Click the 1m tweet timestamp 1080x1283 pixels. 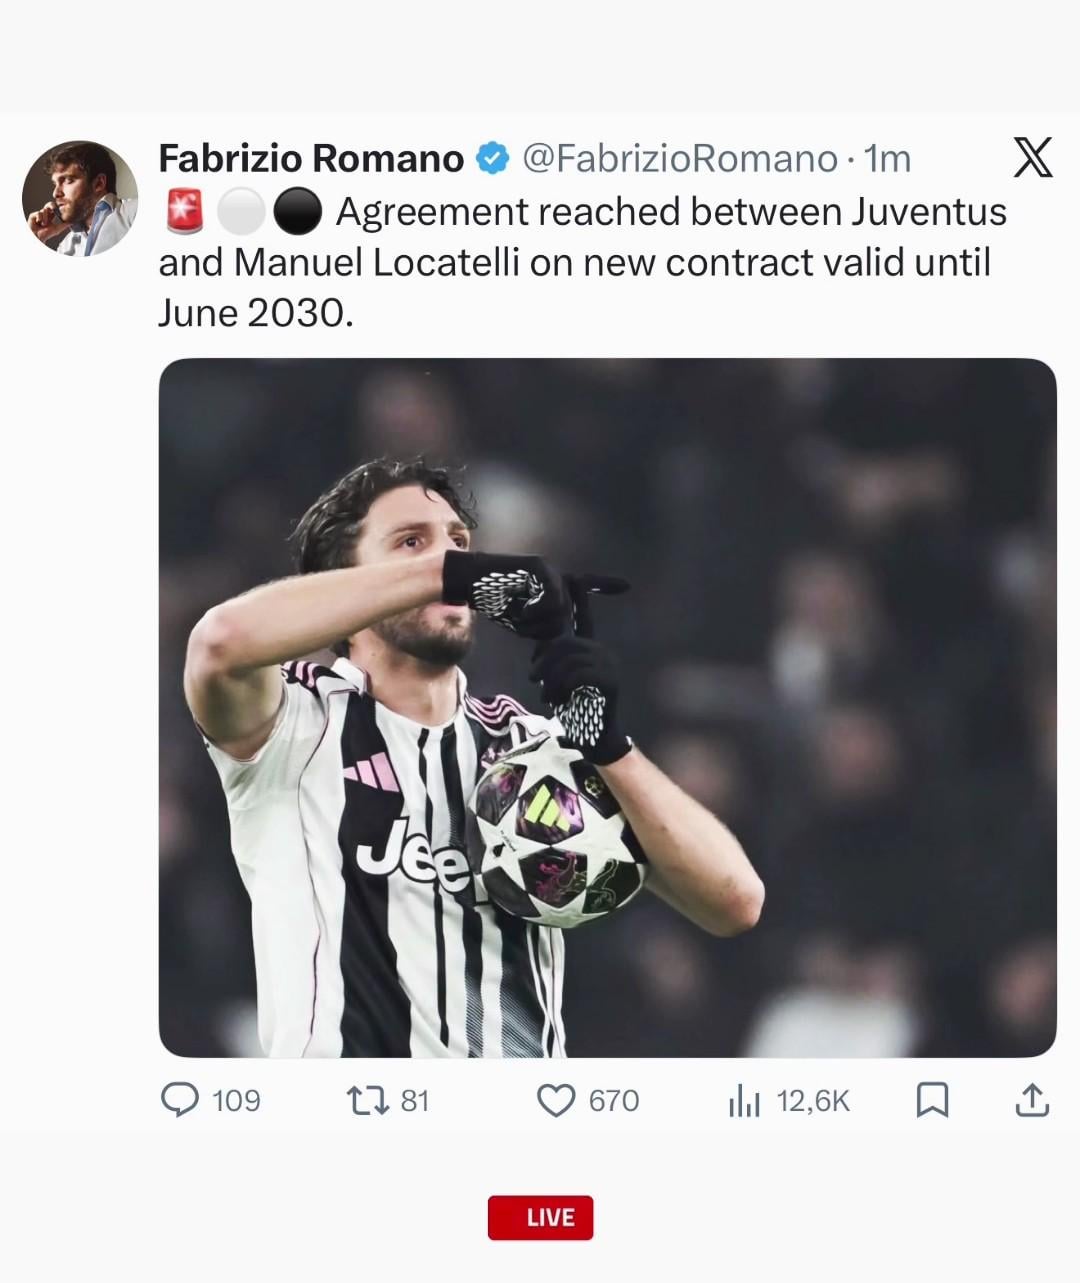coord(887,158)
